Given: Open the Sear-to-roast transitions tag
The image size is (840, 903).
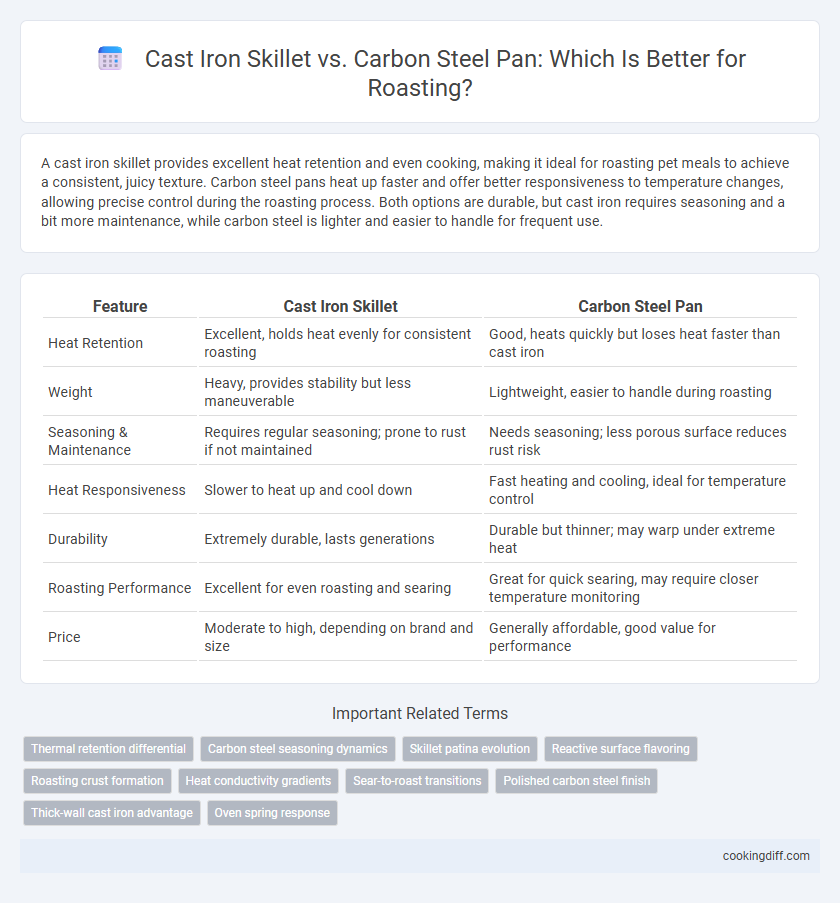Looking at the screenshot, I should (417, 781).
